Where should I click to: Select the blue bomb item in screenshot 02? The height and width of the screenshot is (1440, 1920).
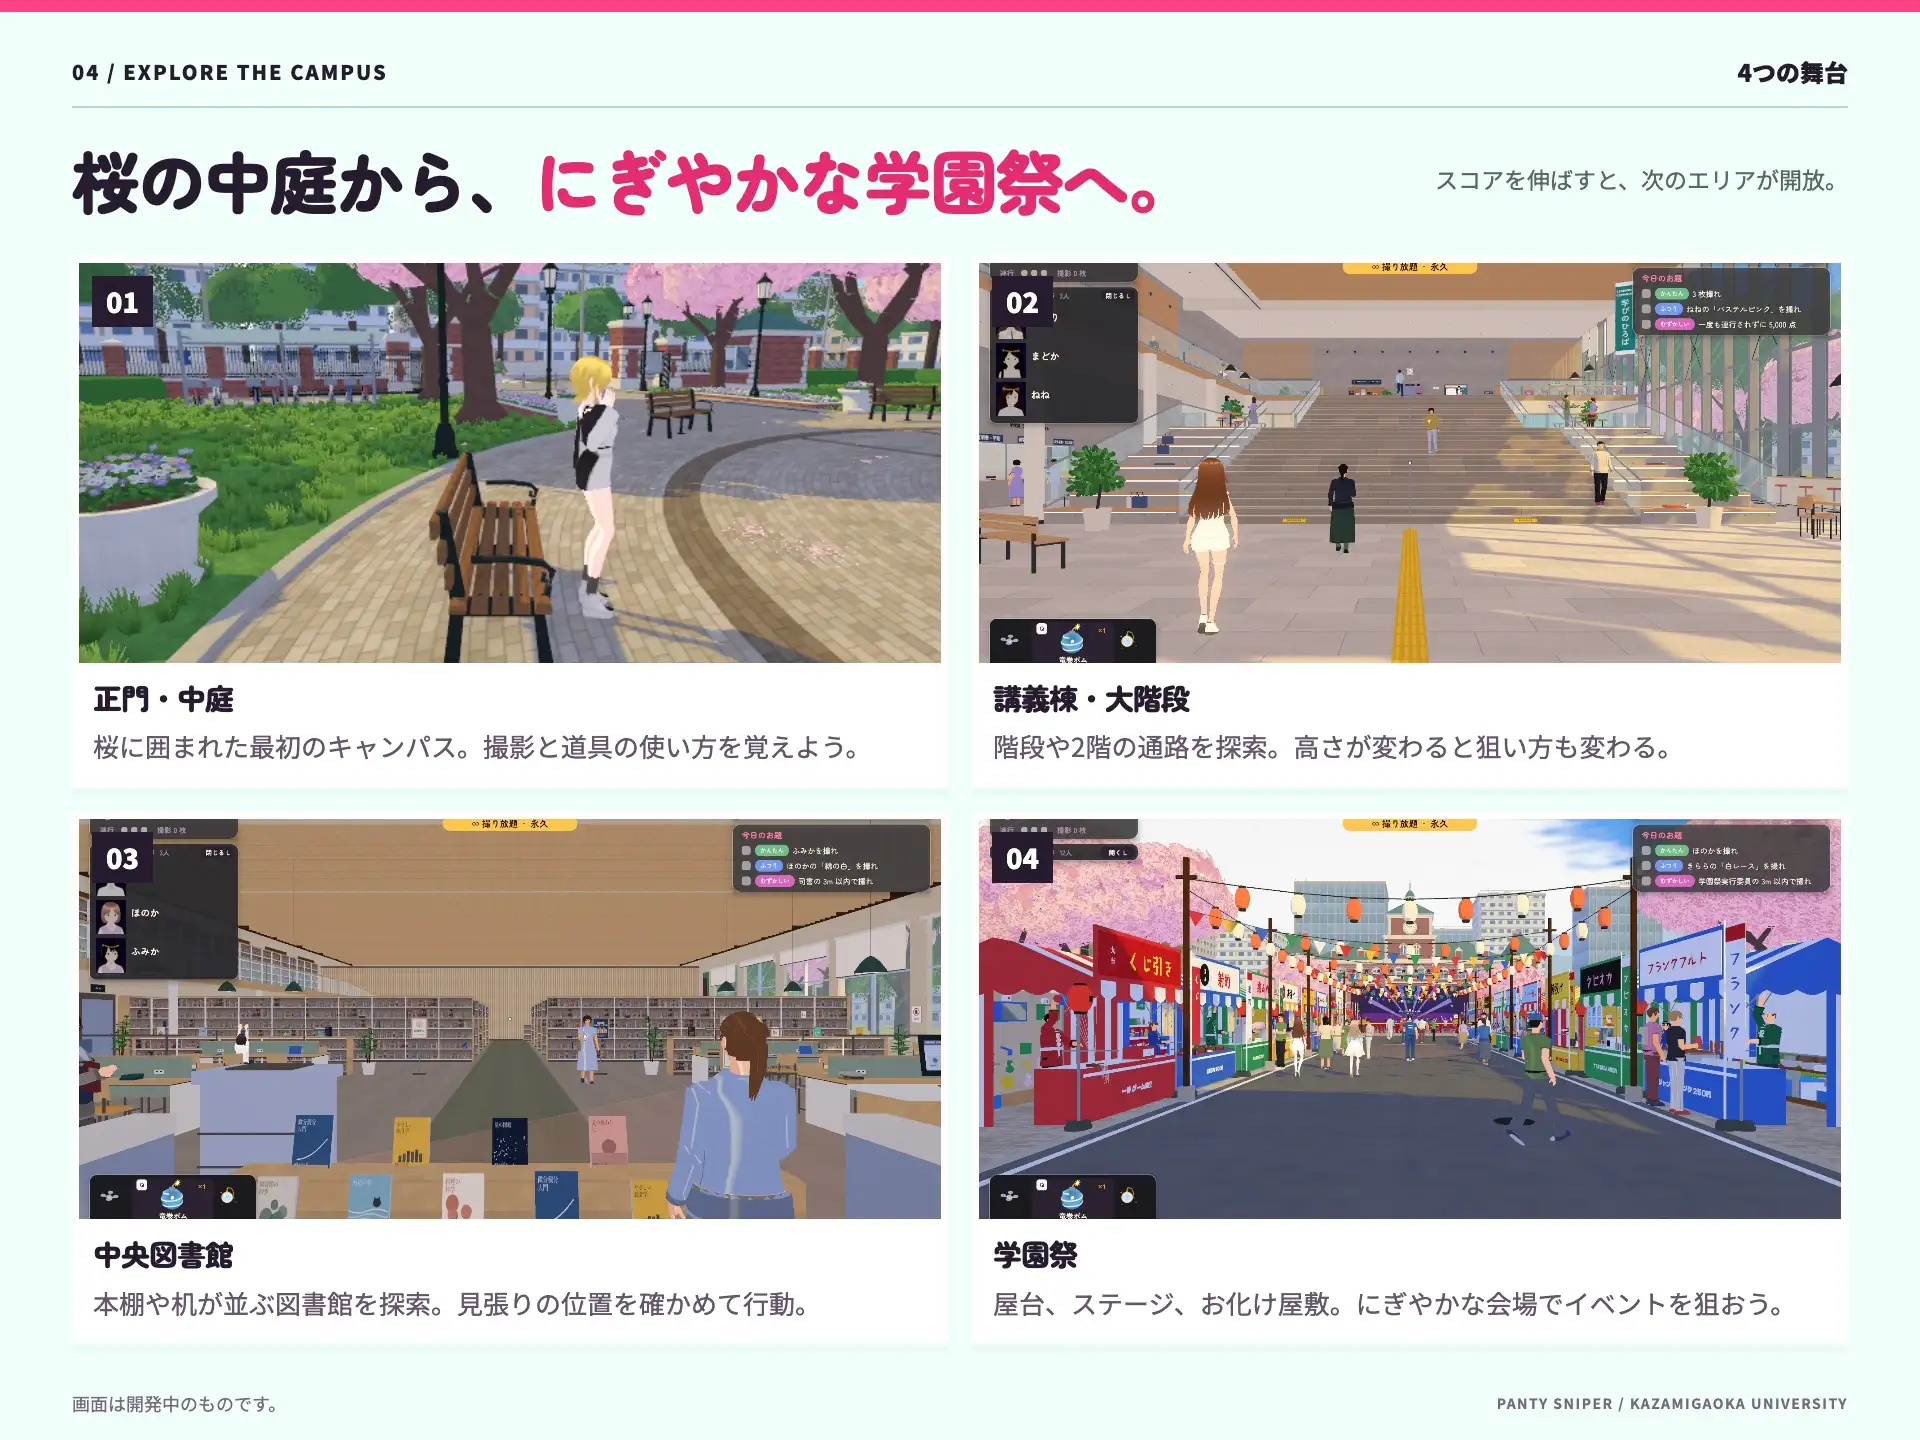(1072, 640)
